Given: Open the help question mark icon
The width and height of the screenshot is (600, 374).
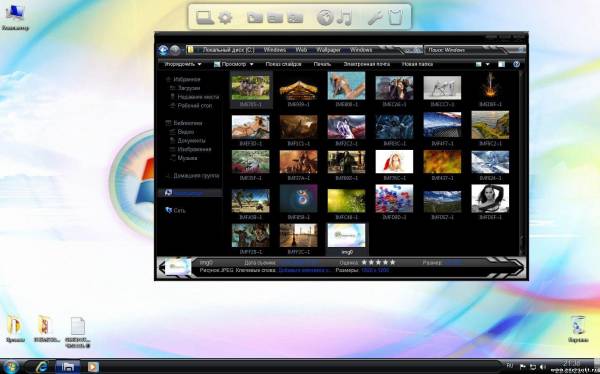Looking at the screenshot, I should (x=516, y=64).
